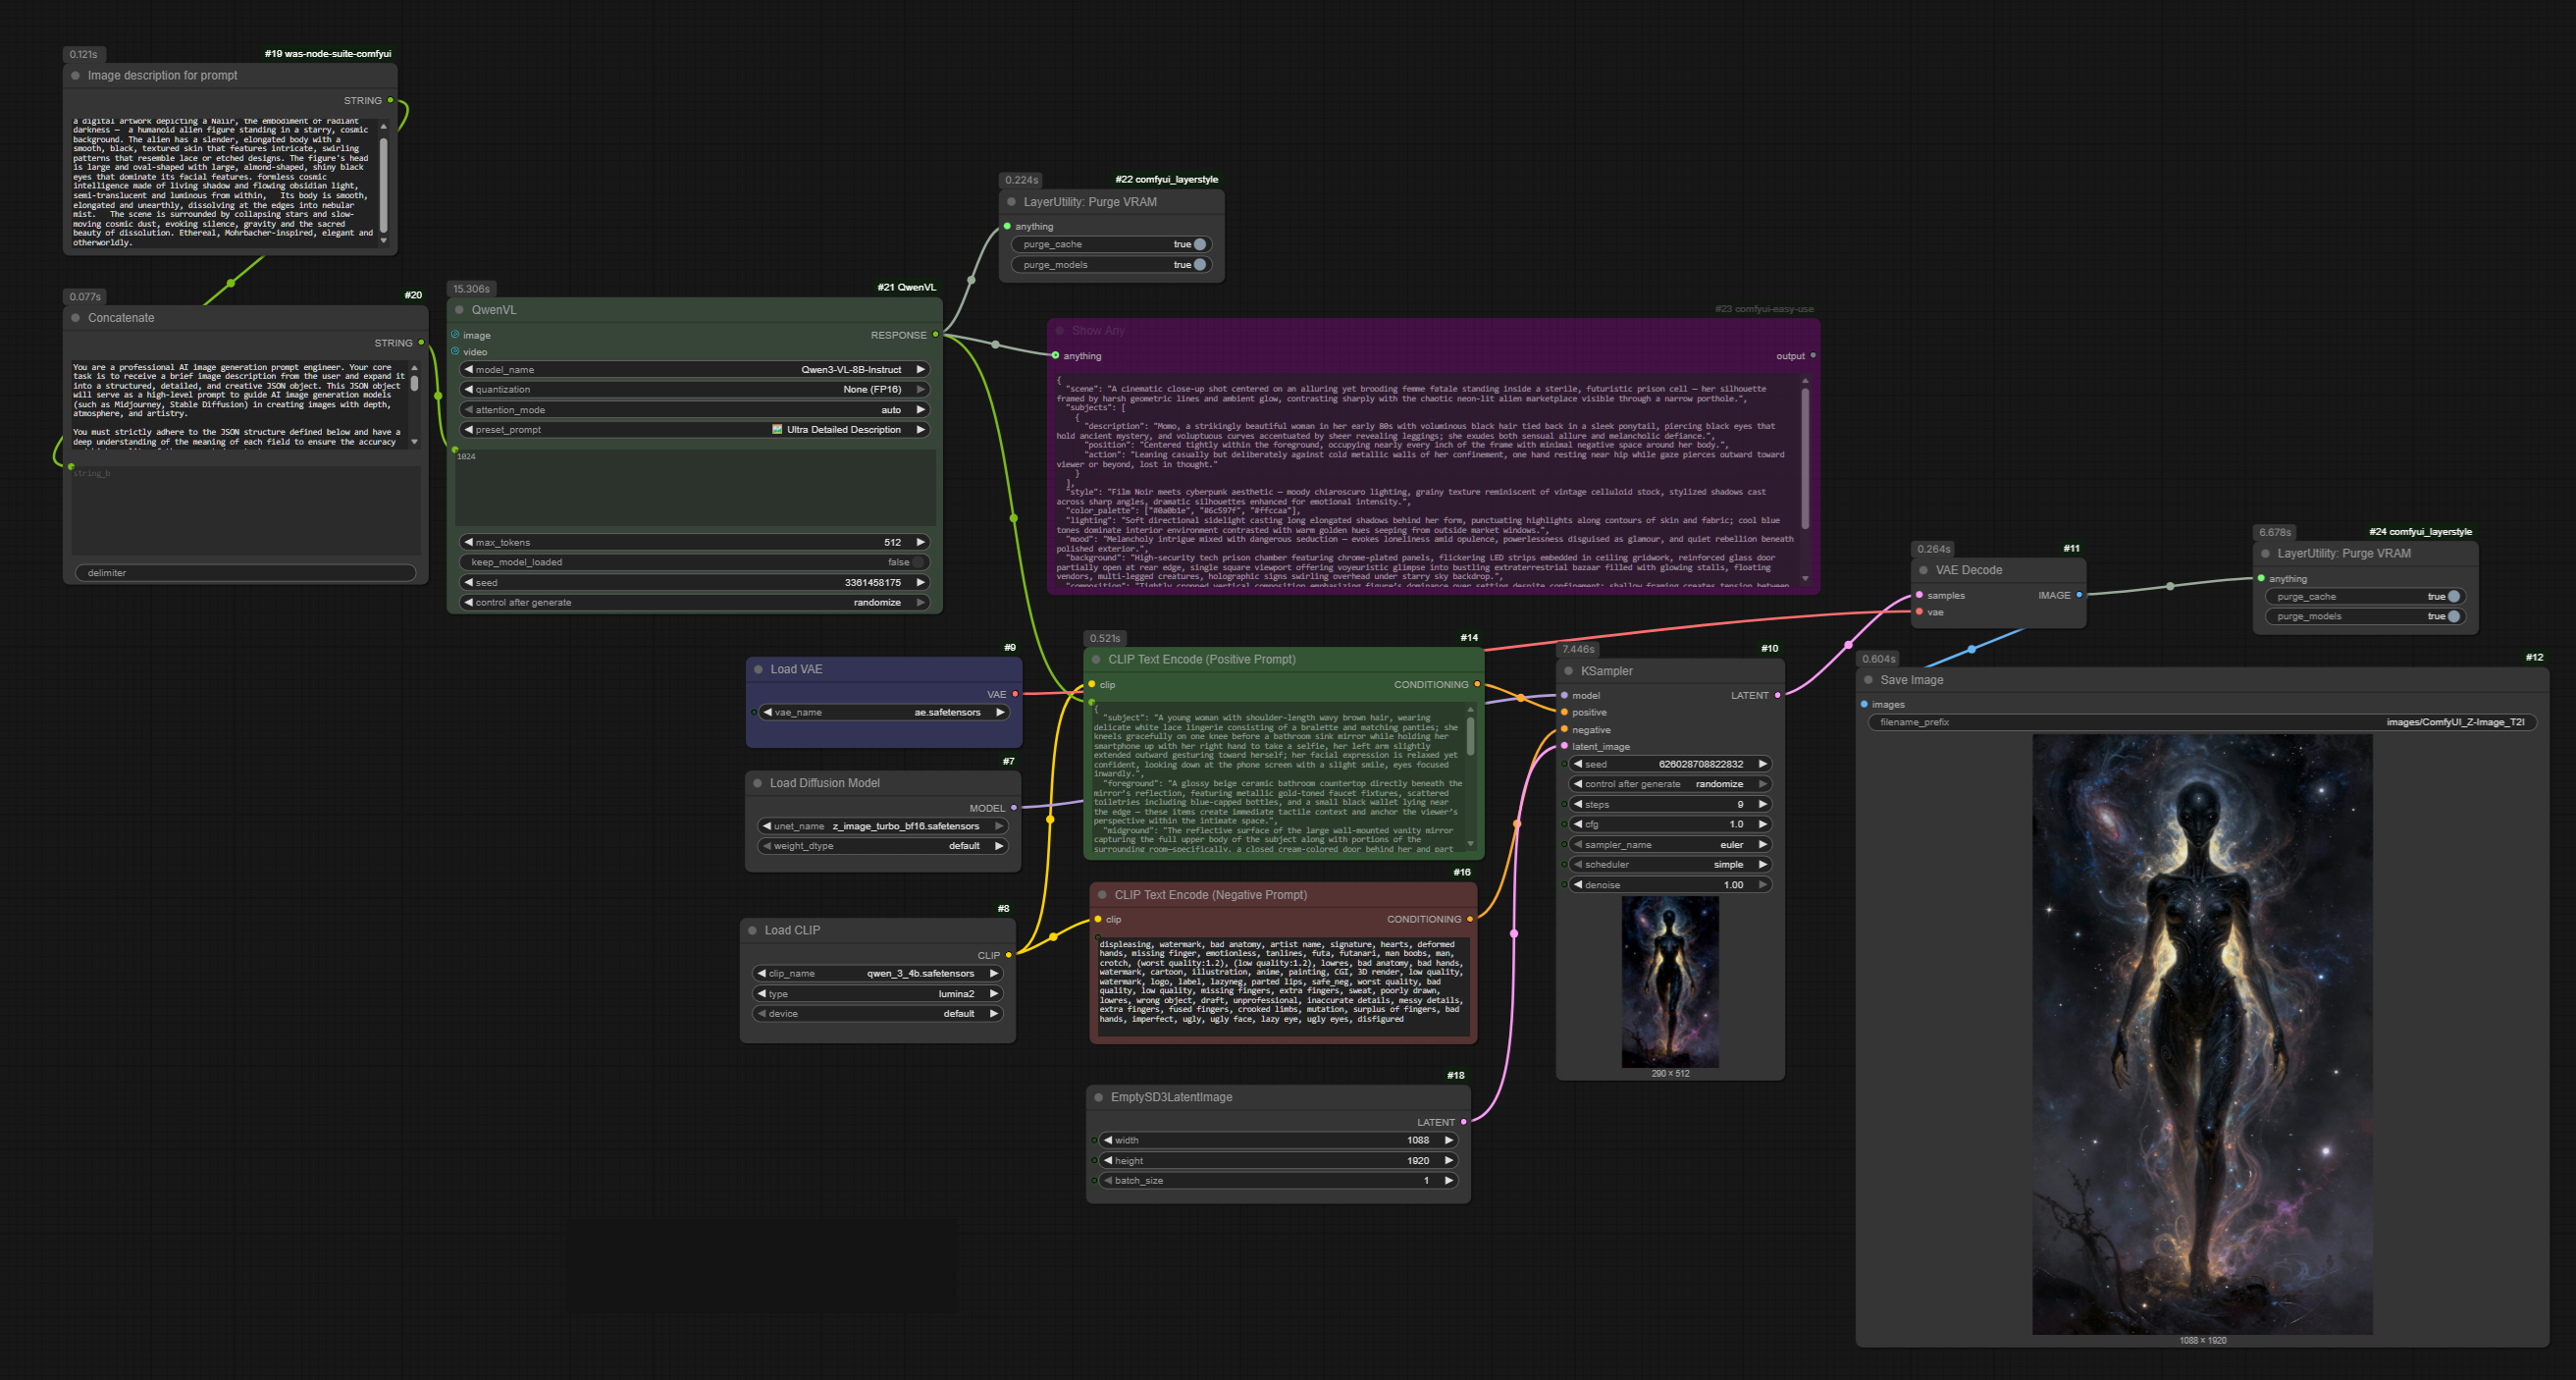Click the KSampler preview thumbnail image
2576x1380 pixels.
coord(1669,981)
